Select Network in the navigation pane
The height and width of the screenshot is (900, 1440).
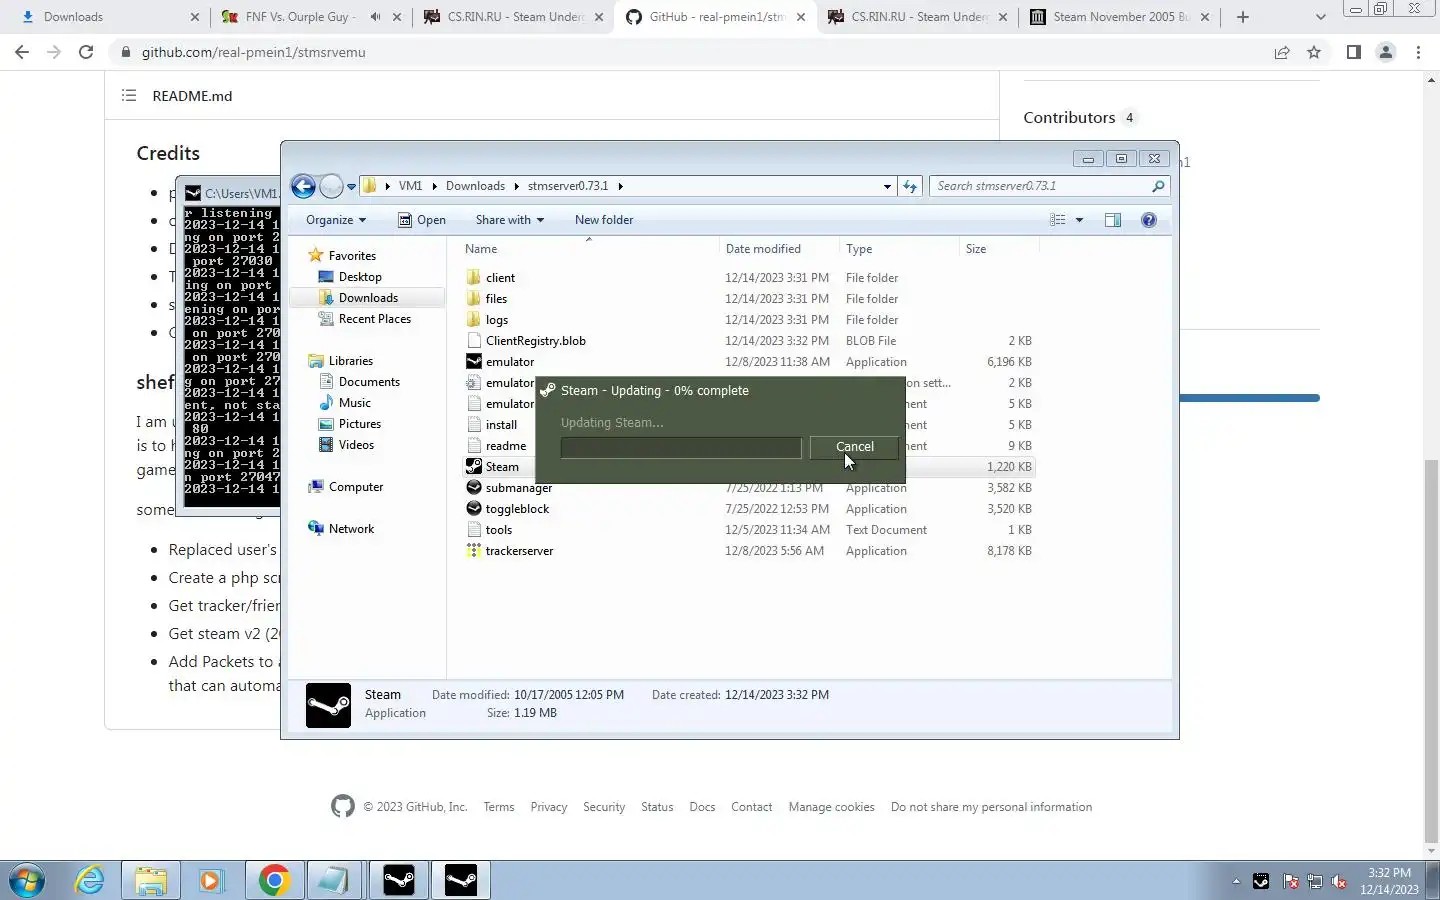pyautogui.click(x=351, y=529)
